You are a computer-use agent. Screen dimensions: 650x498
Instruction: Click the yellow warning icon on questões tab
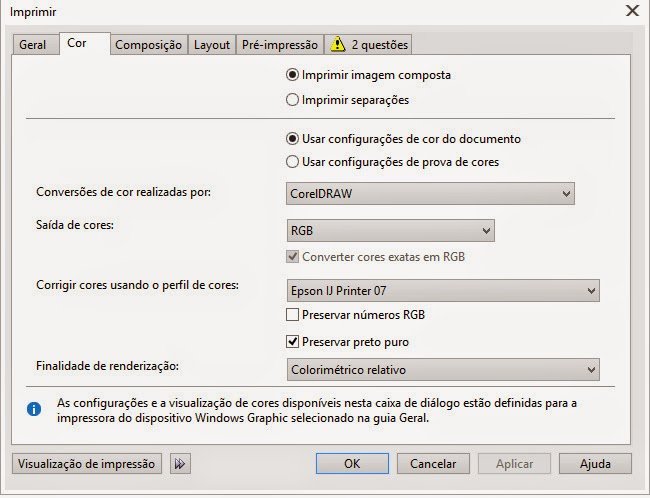[x=338, y=44]
